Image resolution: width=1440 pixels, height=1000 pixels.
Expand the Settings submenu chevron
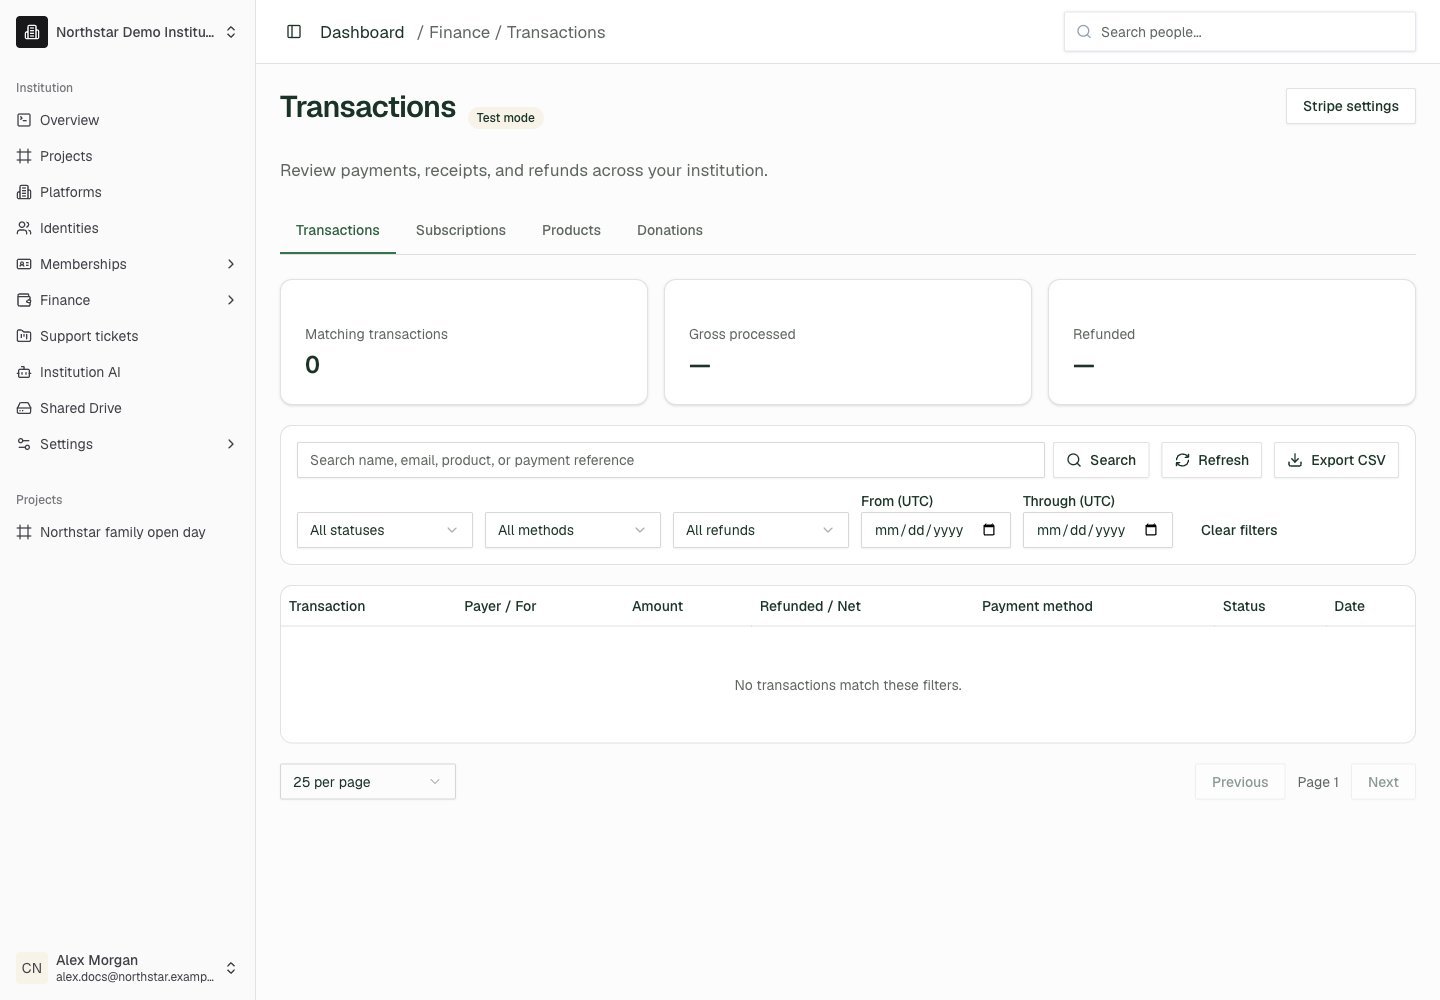[231, 444]
